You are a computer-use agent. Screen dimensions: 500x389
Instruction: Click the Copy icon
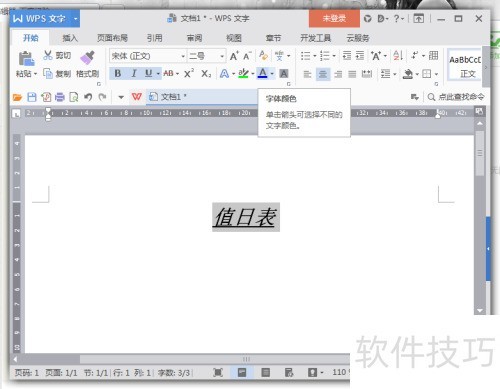click(x=48, y=73)
